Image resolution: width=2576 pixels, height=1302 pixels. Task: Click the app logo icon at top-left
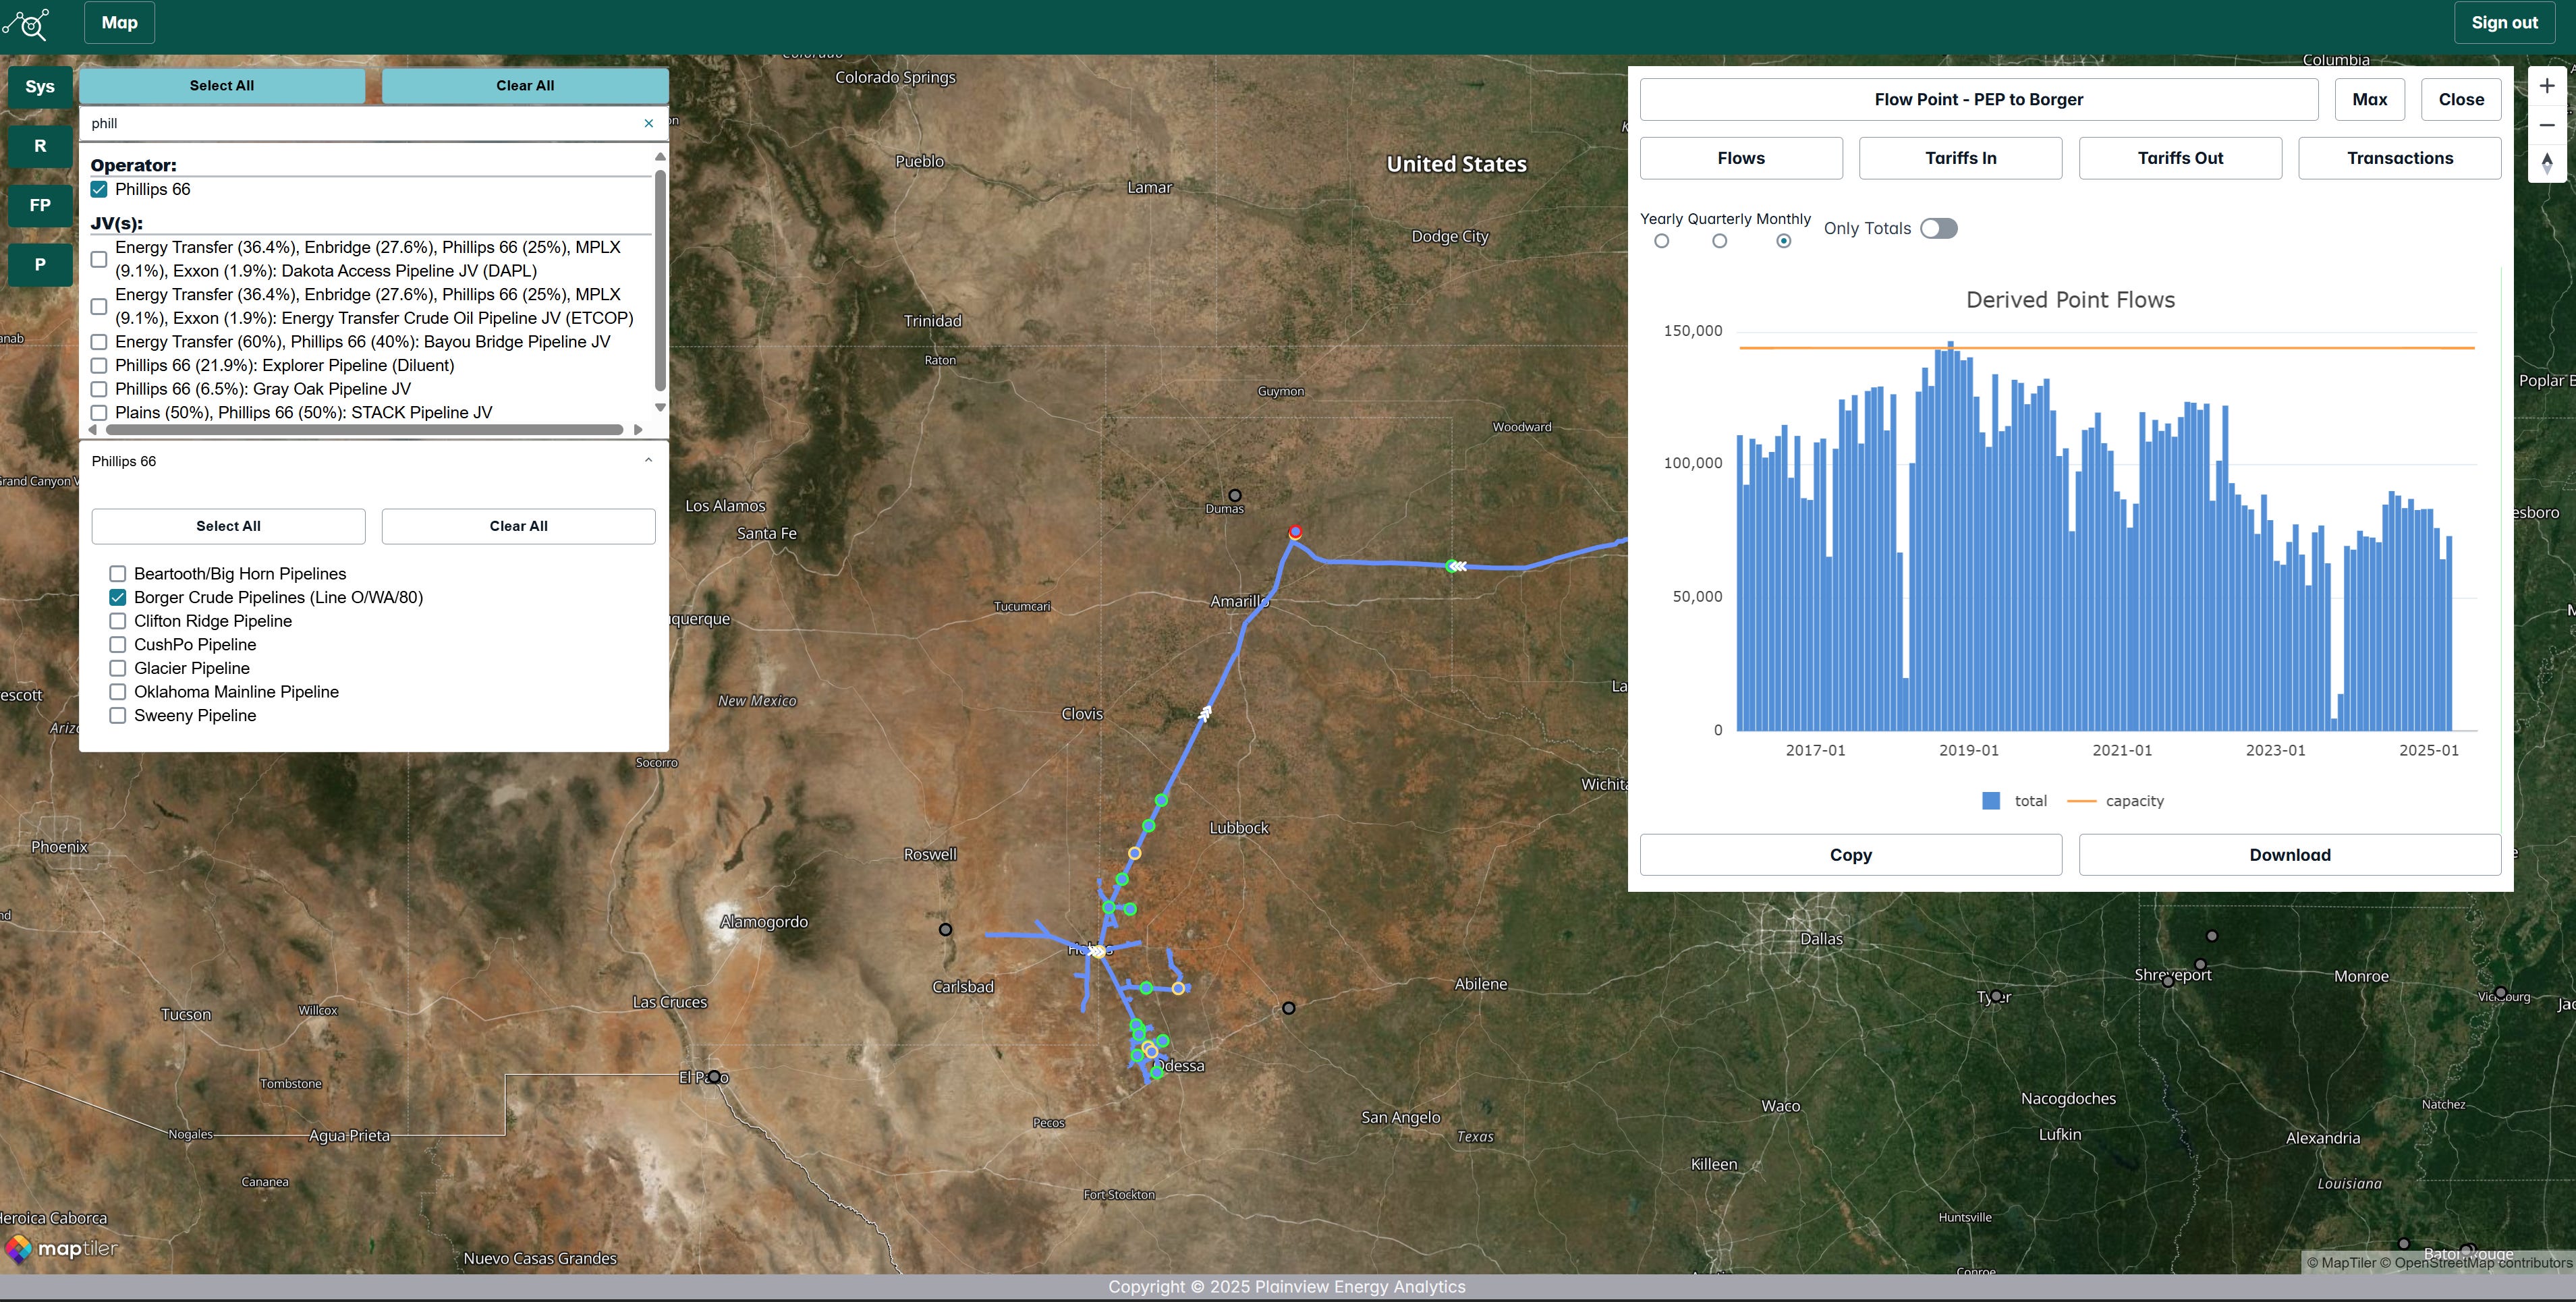[x=28, y=23]
